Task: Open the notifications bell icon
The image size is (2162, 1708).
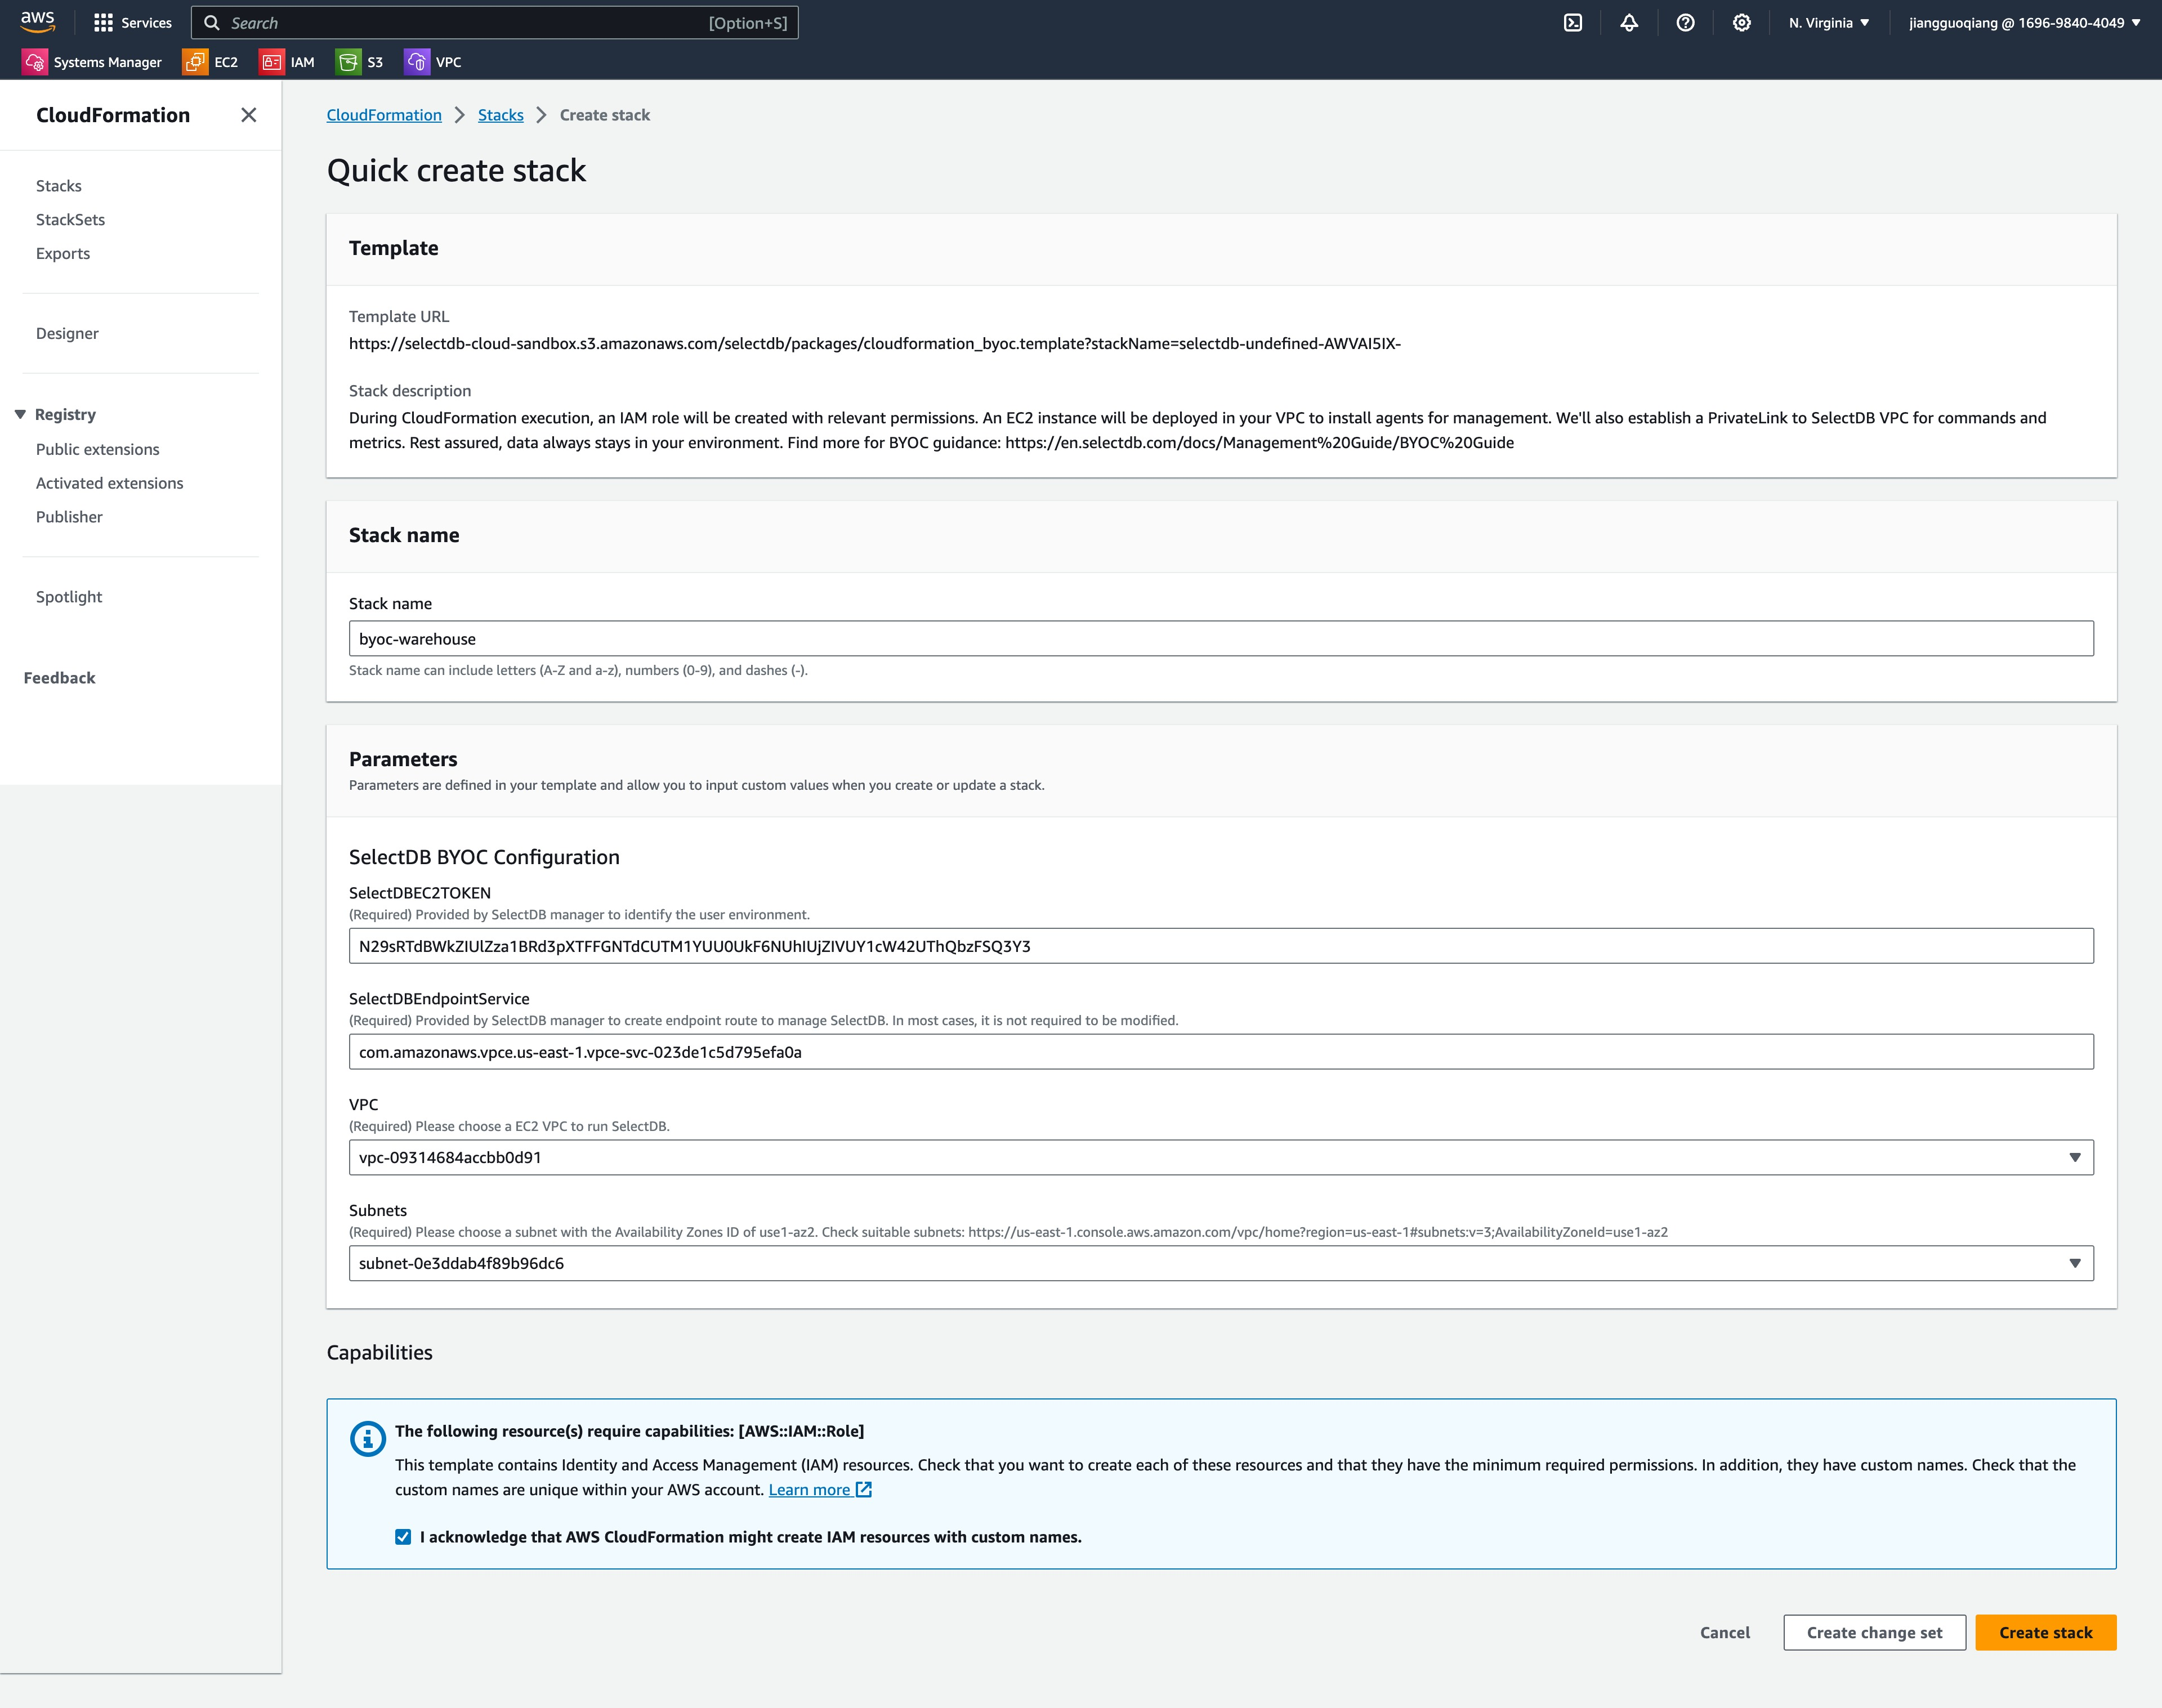Action: [1629, 22]
